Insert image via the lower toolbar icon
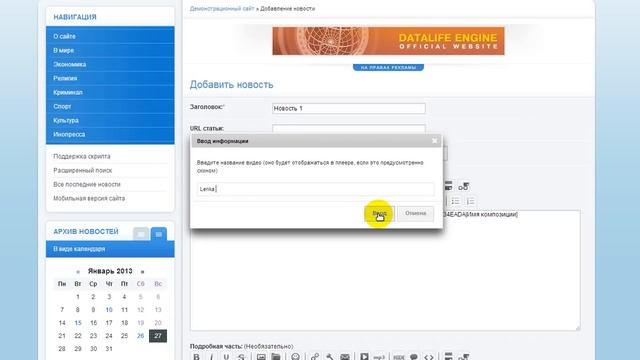The width and height of the screenshot is (640, 360). pyautogui.click(x=261, y=357)
